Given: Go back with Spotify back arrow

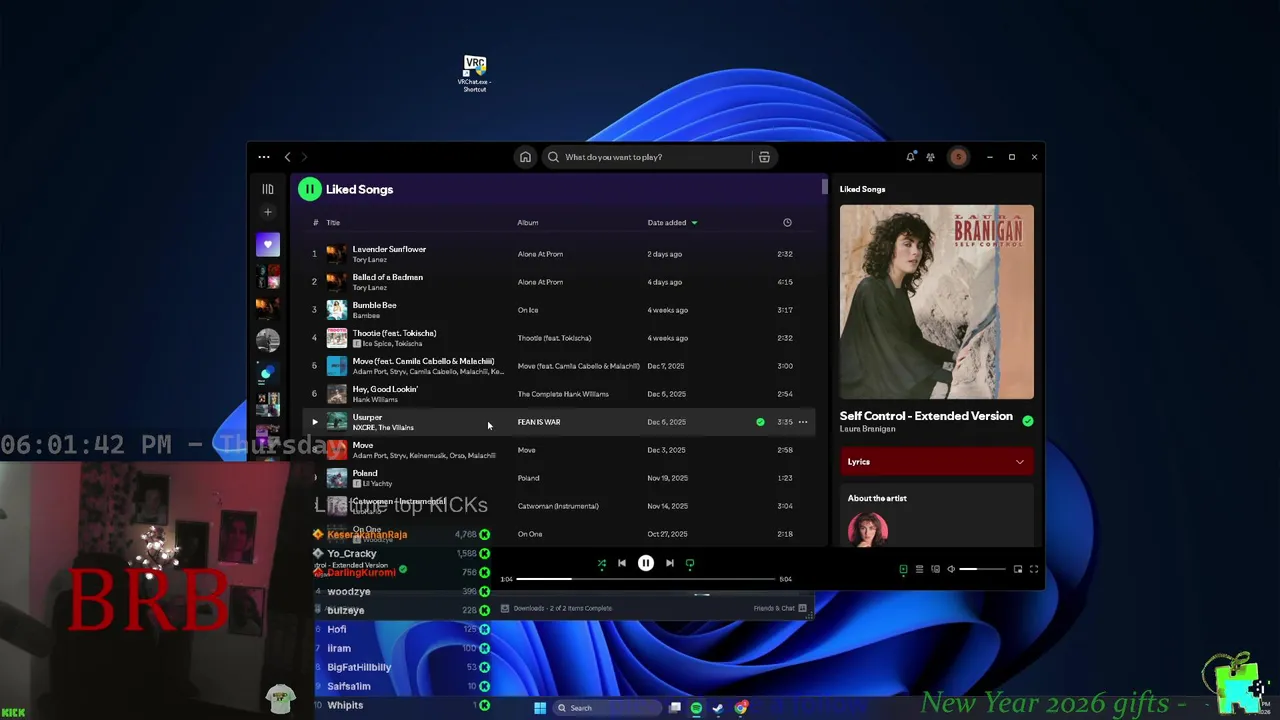Looking at the screenshot, I should [287, 157].
